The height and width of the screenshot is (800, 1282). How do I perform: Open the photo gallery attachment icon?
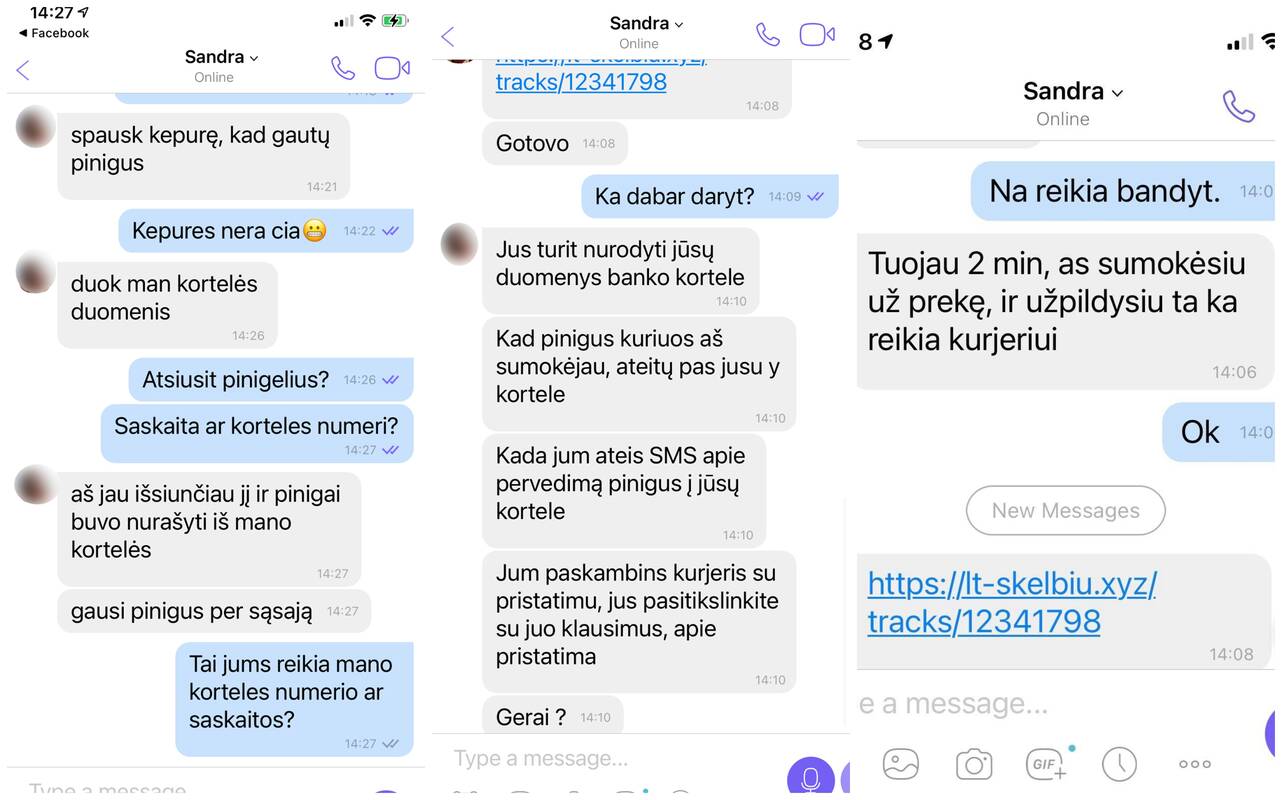[x=901, y=764]
